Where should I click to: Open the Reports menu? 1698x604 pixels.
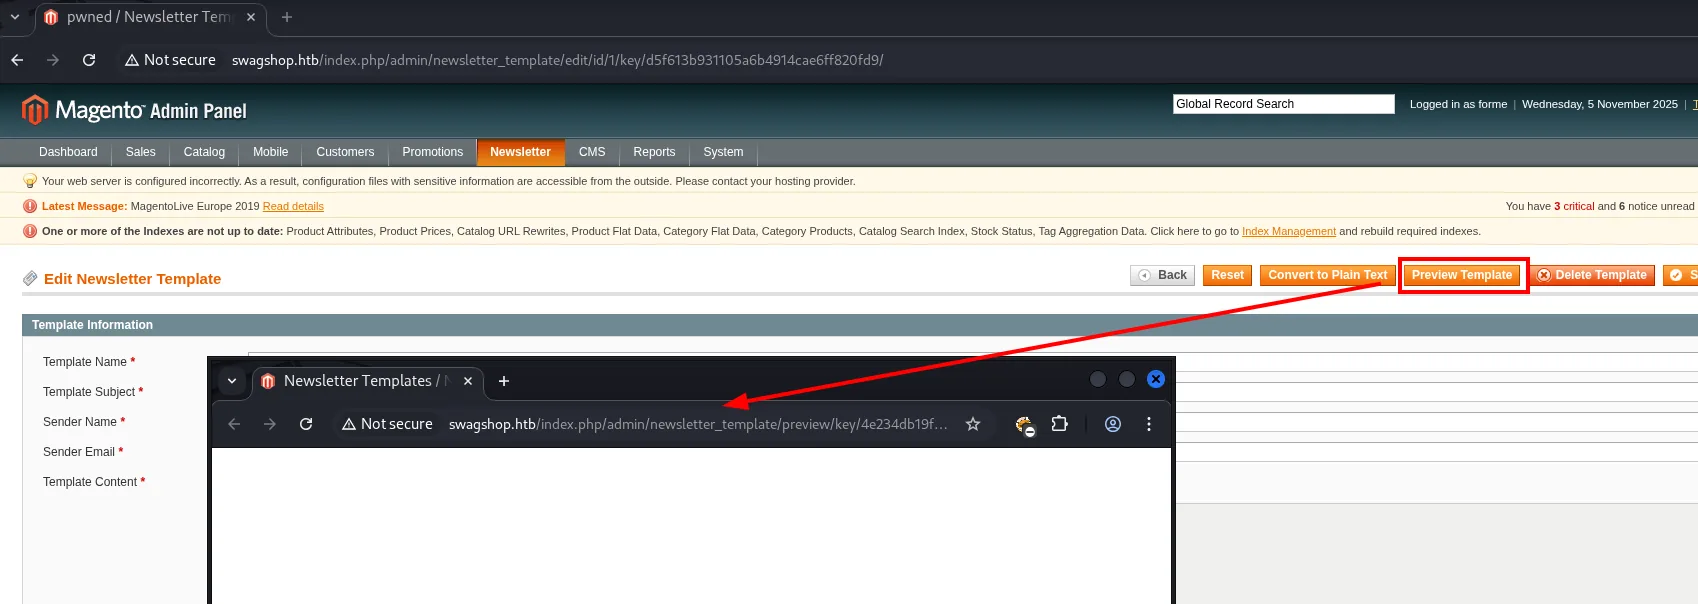[x=654, y=152]
